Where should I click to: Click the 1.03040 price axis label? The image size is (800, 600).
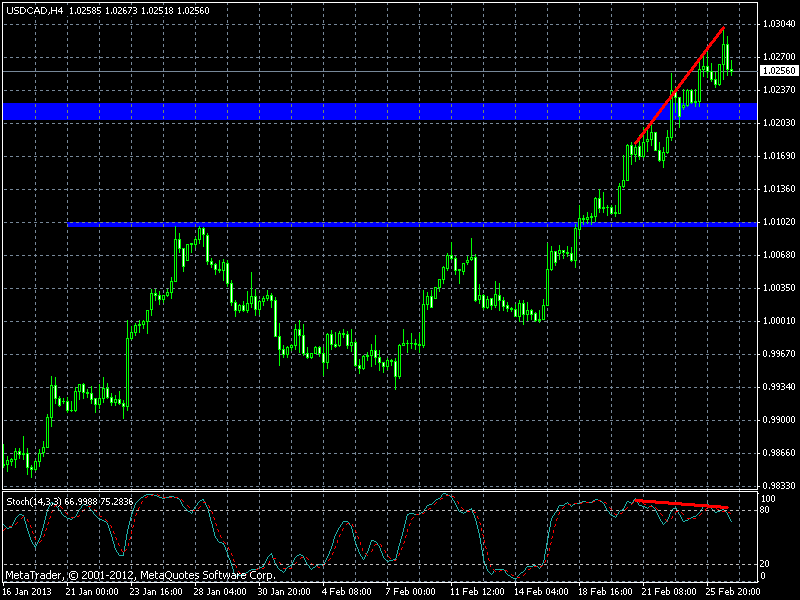click(780, 23)
